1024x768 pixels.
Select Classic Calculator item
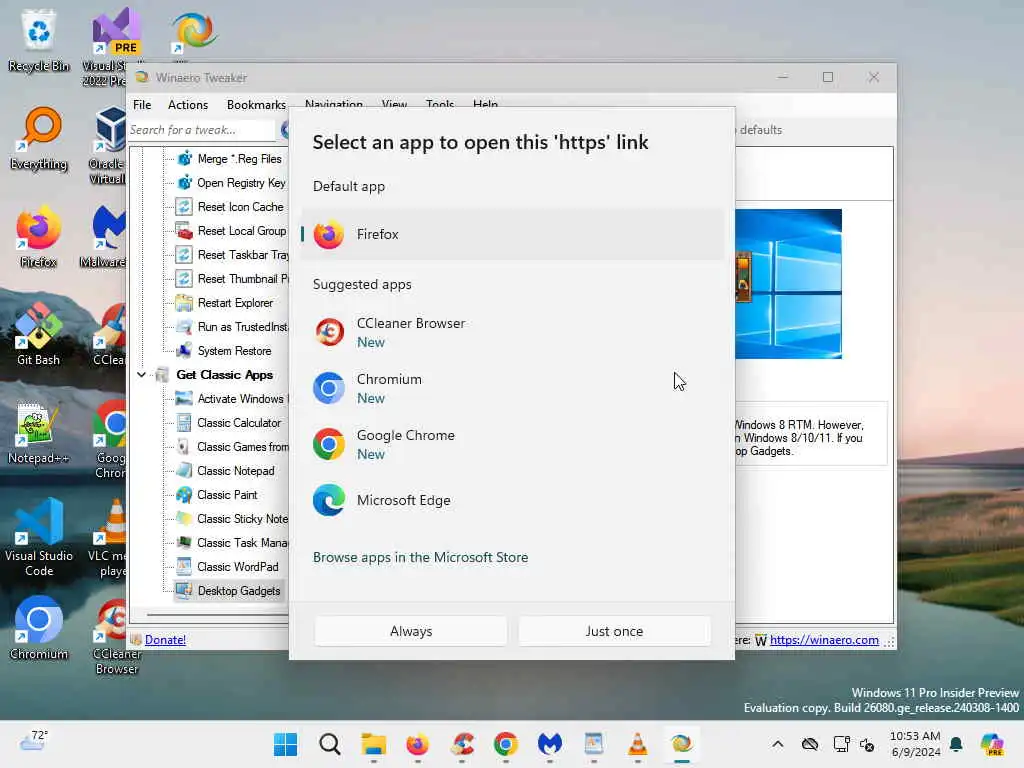point(229,423)
